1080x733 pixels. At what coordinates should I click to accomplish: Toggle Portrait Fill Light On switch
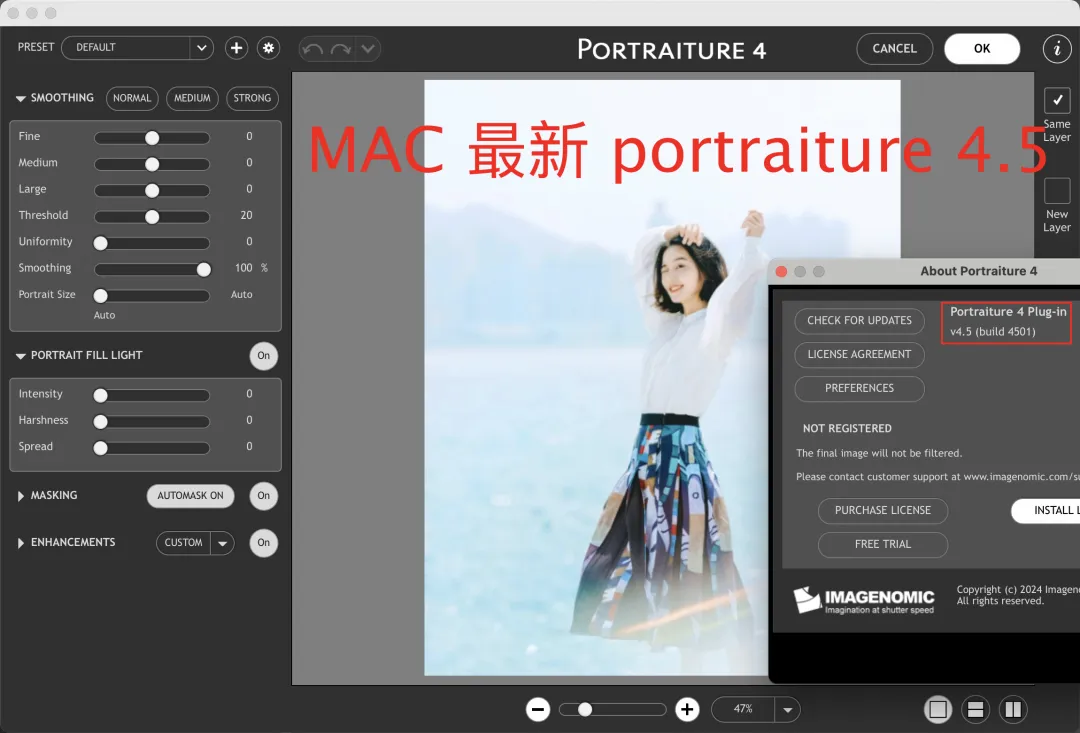click(x=264, y=355)
